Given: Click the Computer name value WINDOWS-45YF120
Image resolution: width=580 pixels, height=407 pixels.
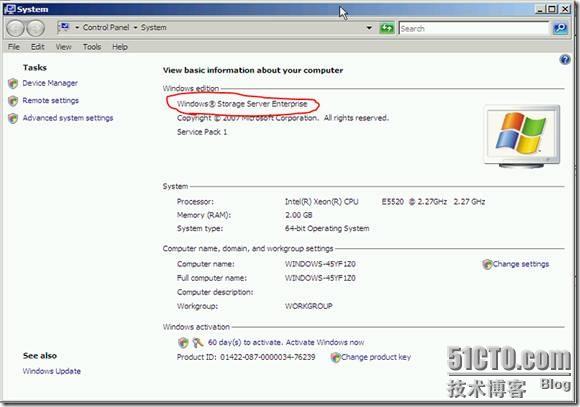Looking at the screenshot, I should [x=320, y=264].
